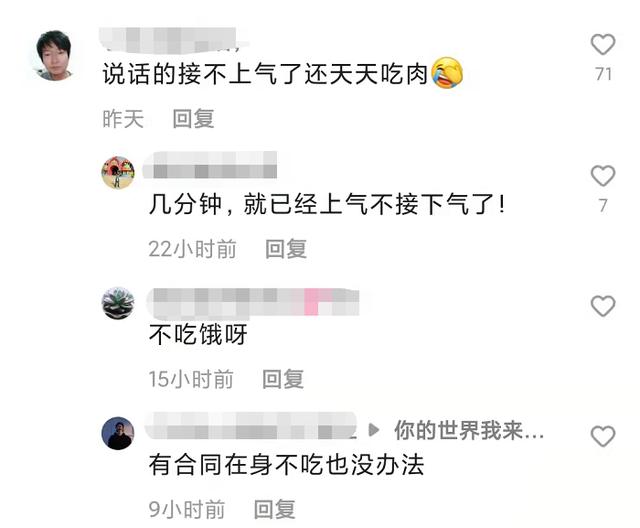The height and width of the screenshot is (528, 640).
Task: Tap the 7 likes count
Action: point(603,206)
